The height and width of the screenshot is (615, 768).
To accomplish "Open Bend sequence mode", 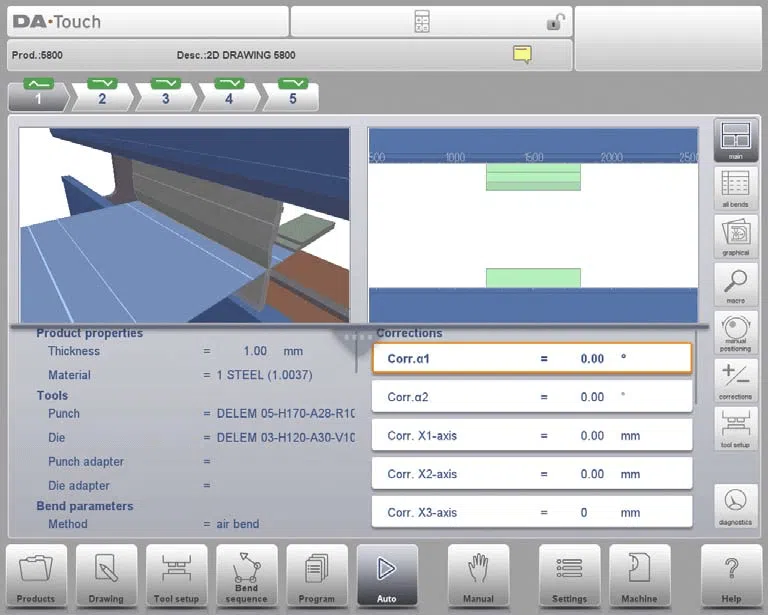I will click(x=246, y=576).
